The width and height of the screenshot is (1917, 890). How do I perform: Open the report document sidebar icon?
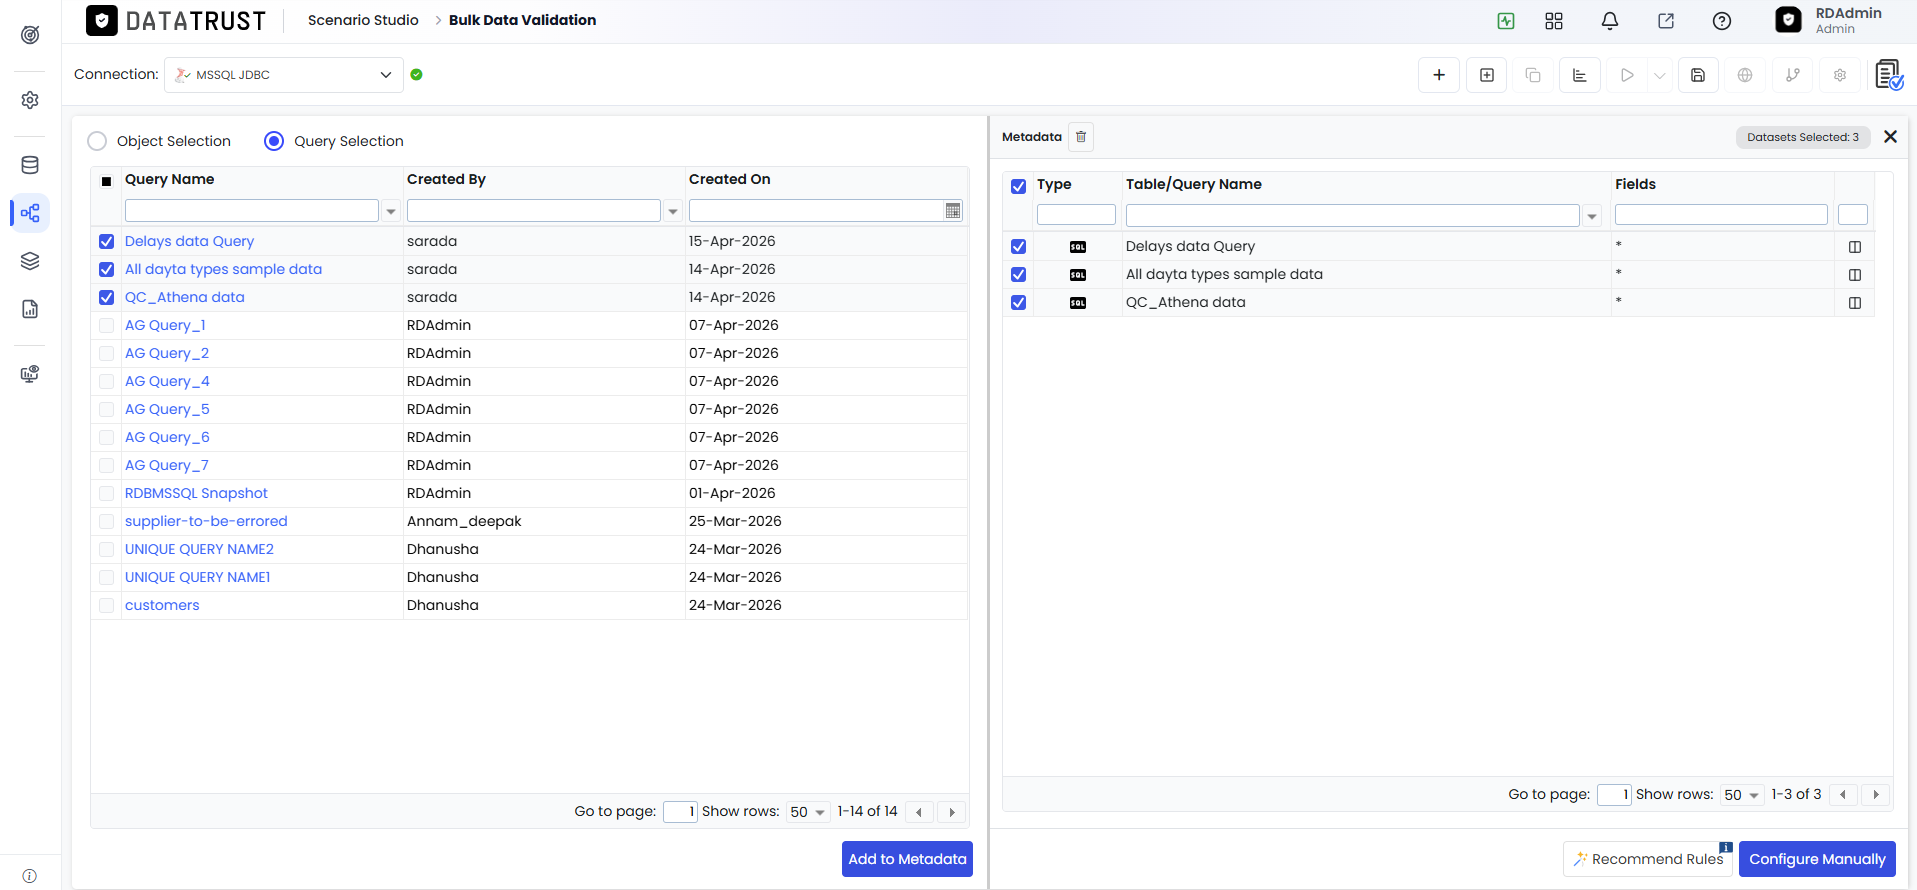[x=30, y=309]
